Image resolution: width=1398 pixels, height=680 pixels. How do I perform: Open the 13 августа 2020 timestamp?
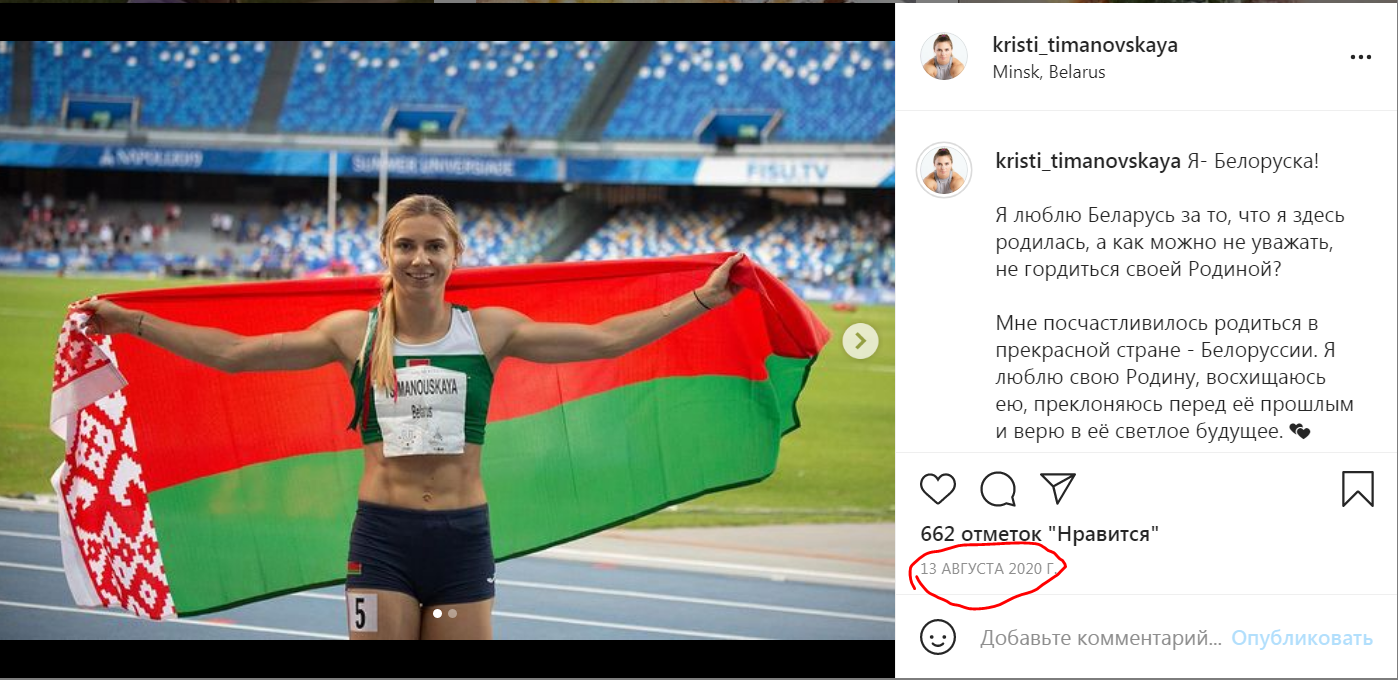point(987,568)
